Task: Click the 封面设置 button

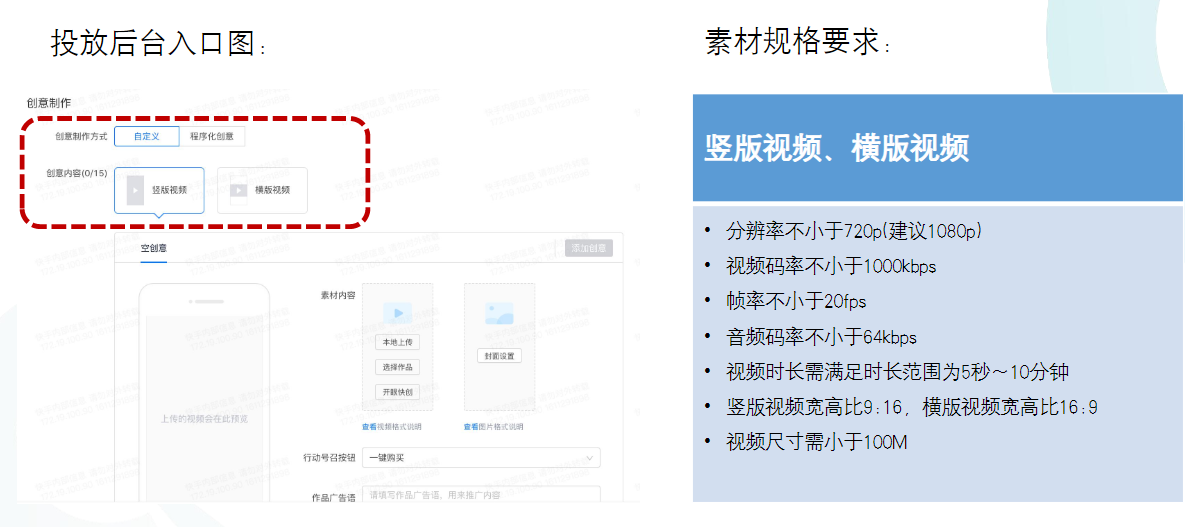Action: (500, 355)
